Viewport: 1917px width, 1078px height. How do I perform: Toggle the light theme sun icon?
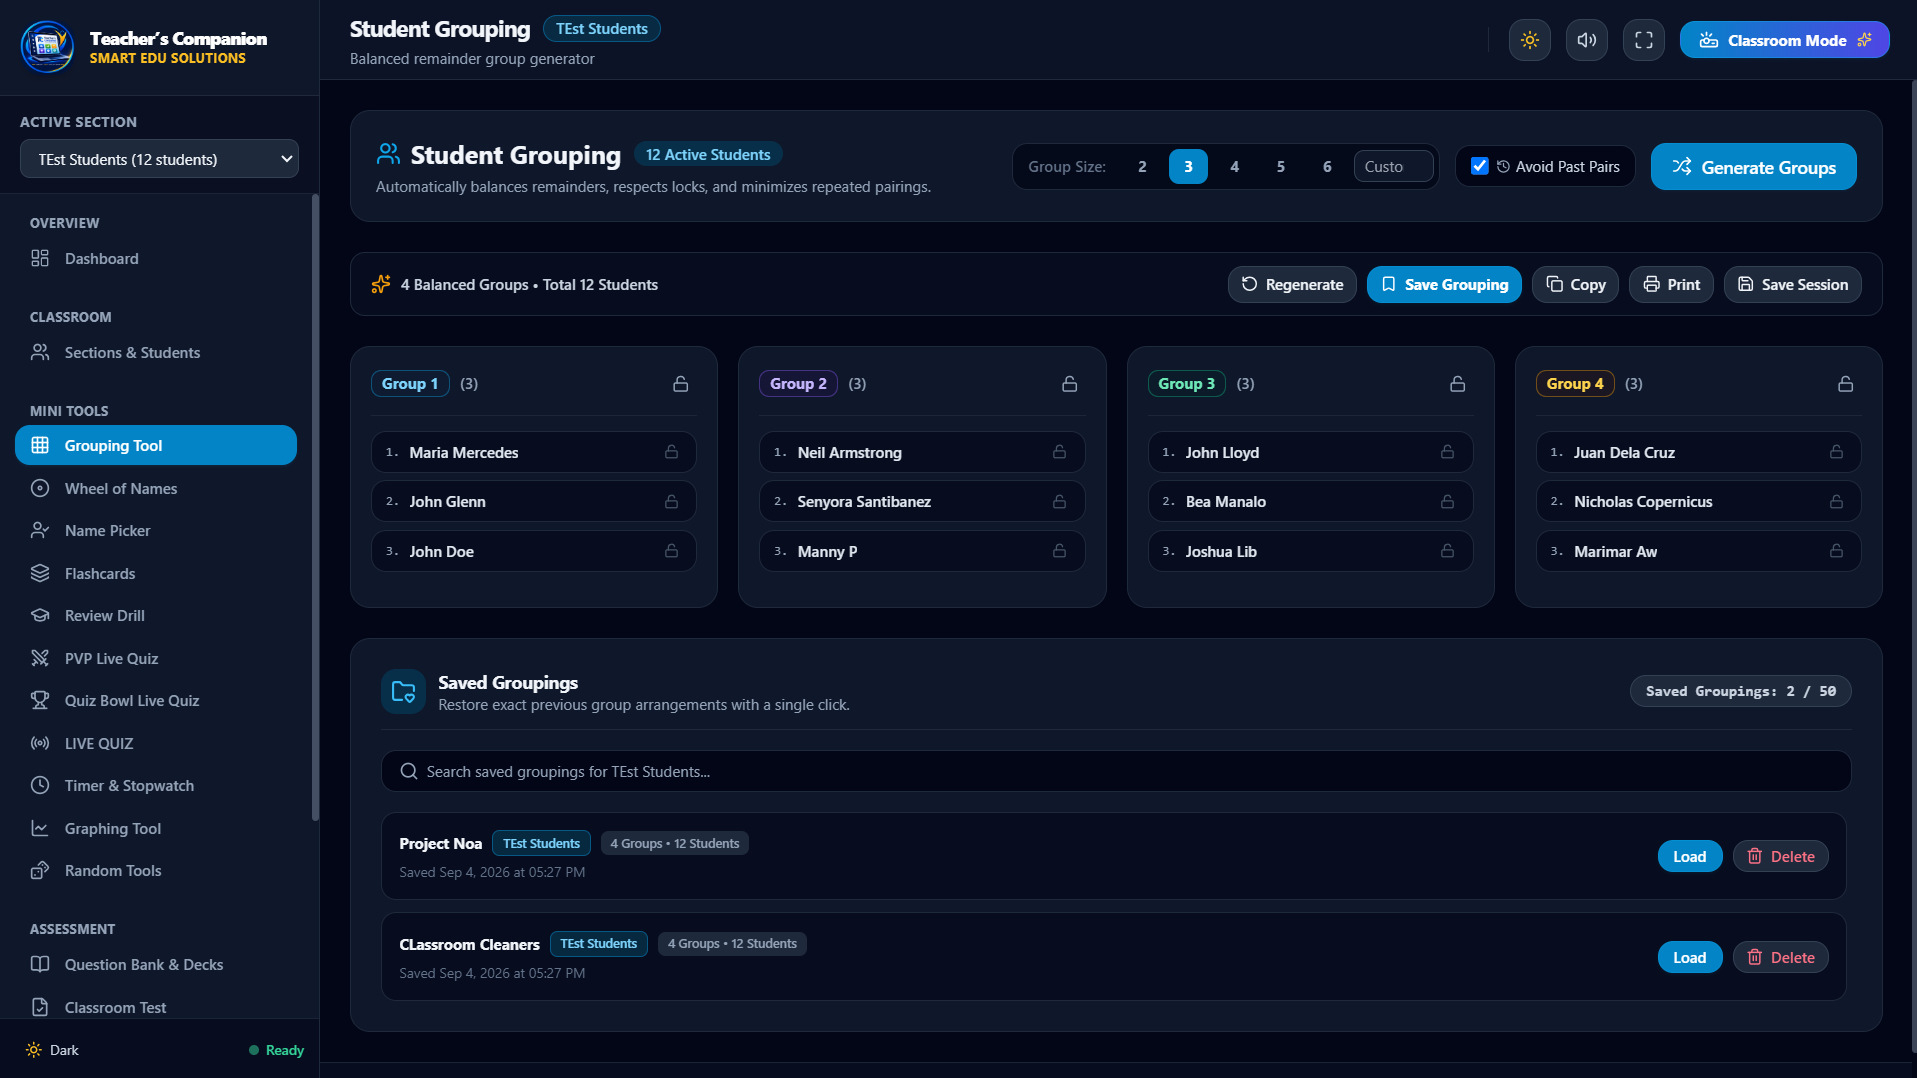tap(1529, 40)
